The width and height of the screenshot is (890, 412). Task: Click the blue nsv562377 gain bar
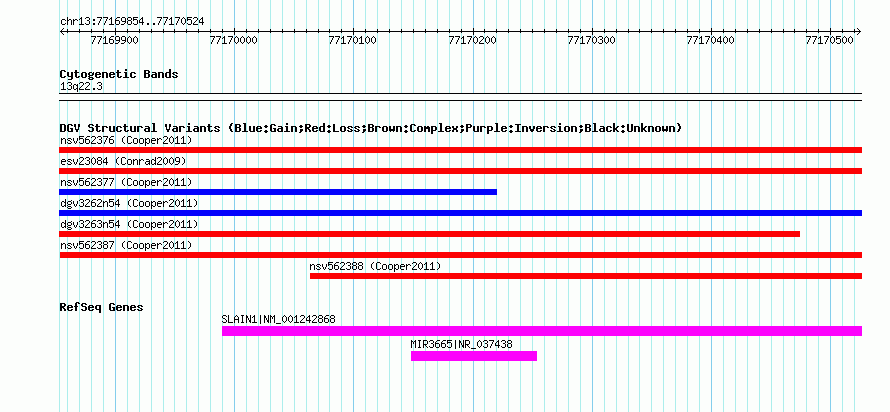coord(278,192)
